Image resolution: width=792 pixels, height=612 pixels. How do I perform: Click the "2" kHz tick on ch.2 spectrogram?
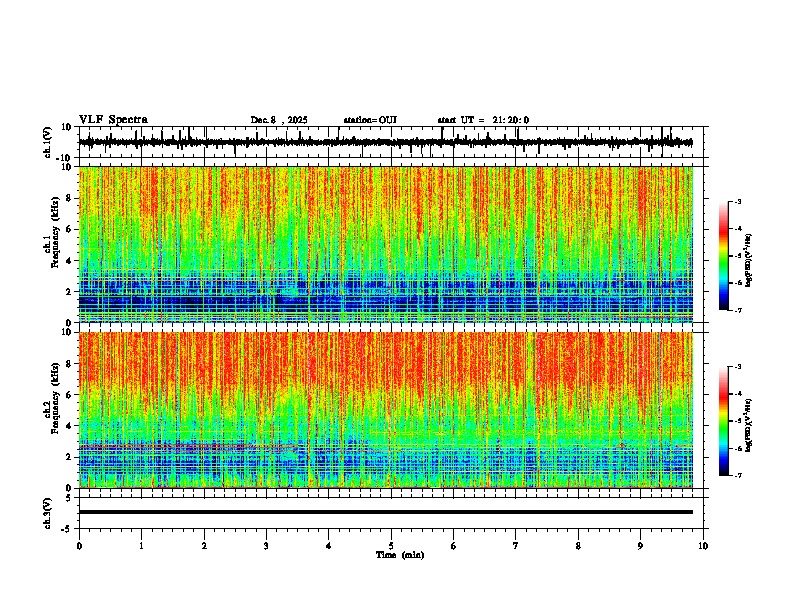pos(69,457)
